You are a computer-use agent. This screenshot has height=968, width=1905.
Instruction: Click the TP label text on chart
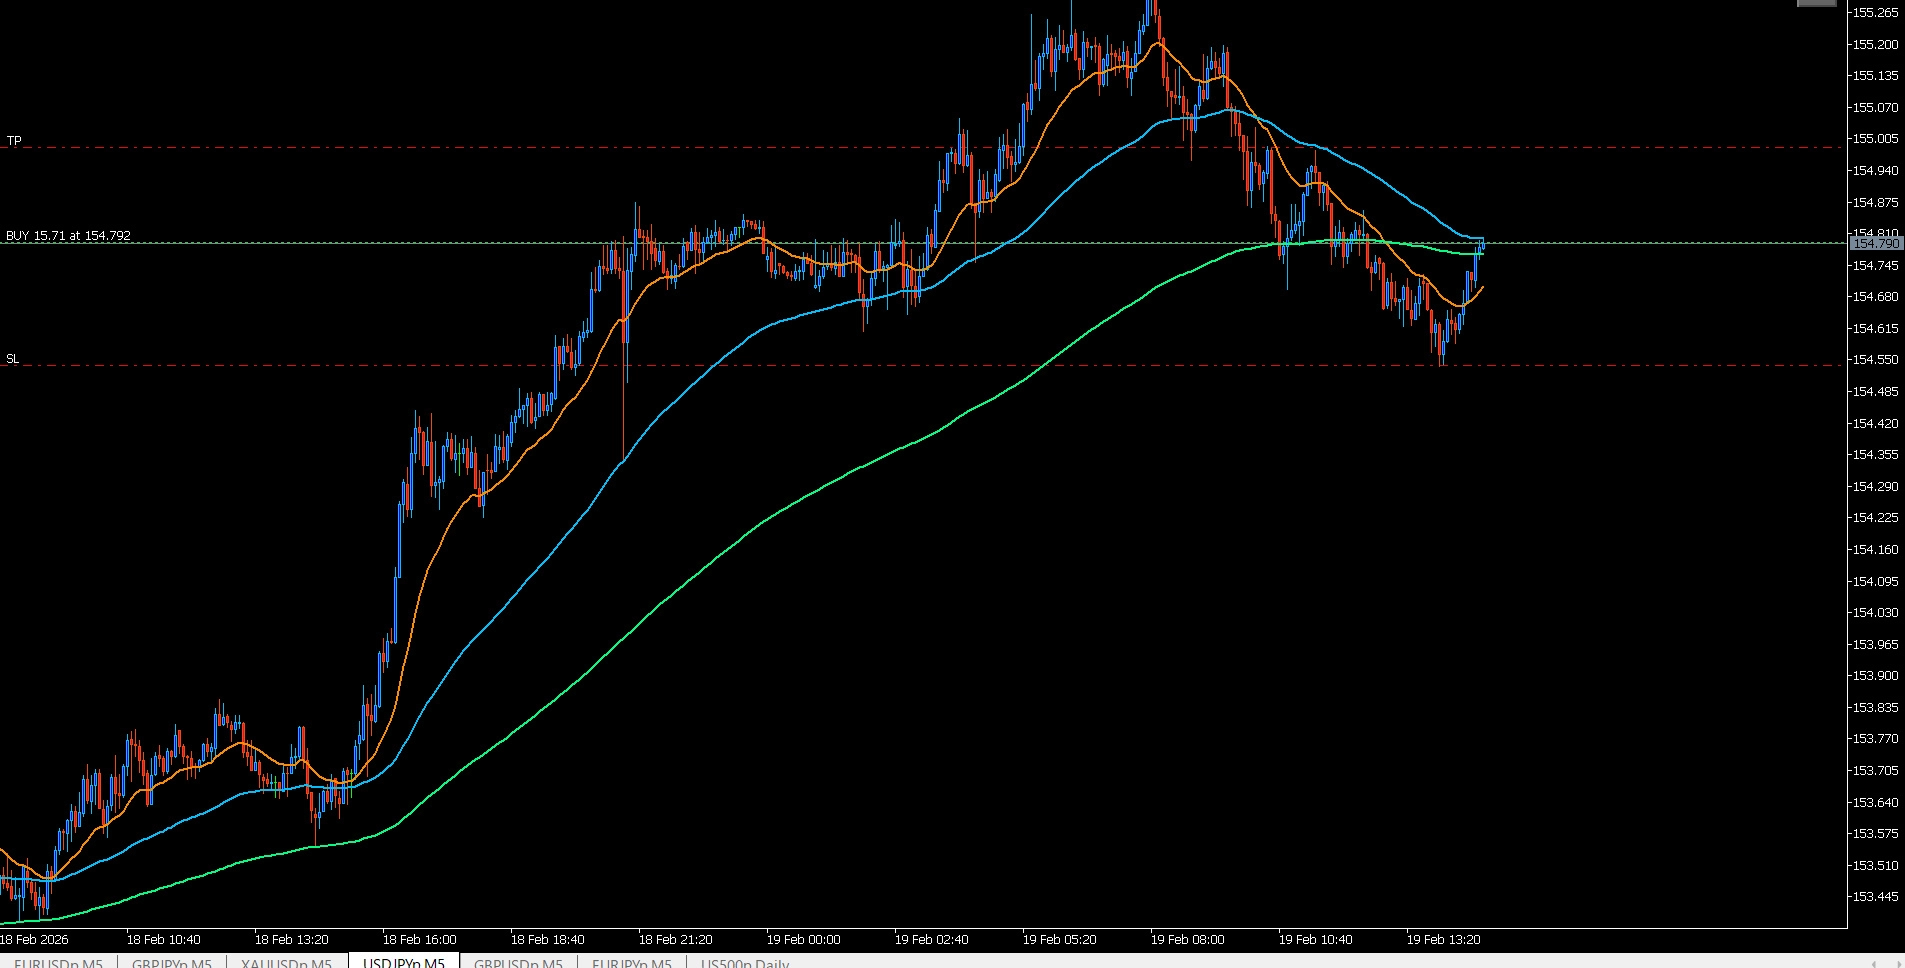pyautogui.click(x=14, y=140)
